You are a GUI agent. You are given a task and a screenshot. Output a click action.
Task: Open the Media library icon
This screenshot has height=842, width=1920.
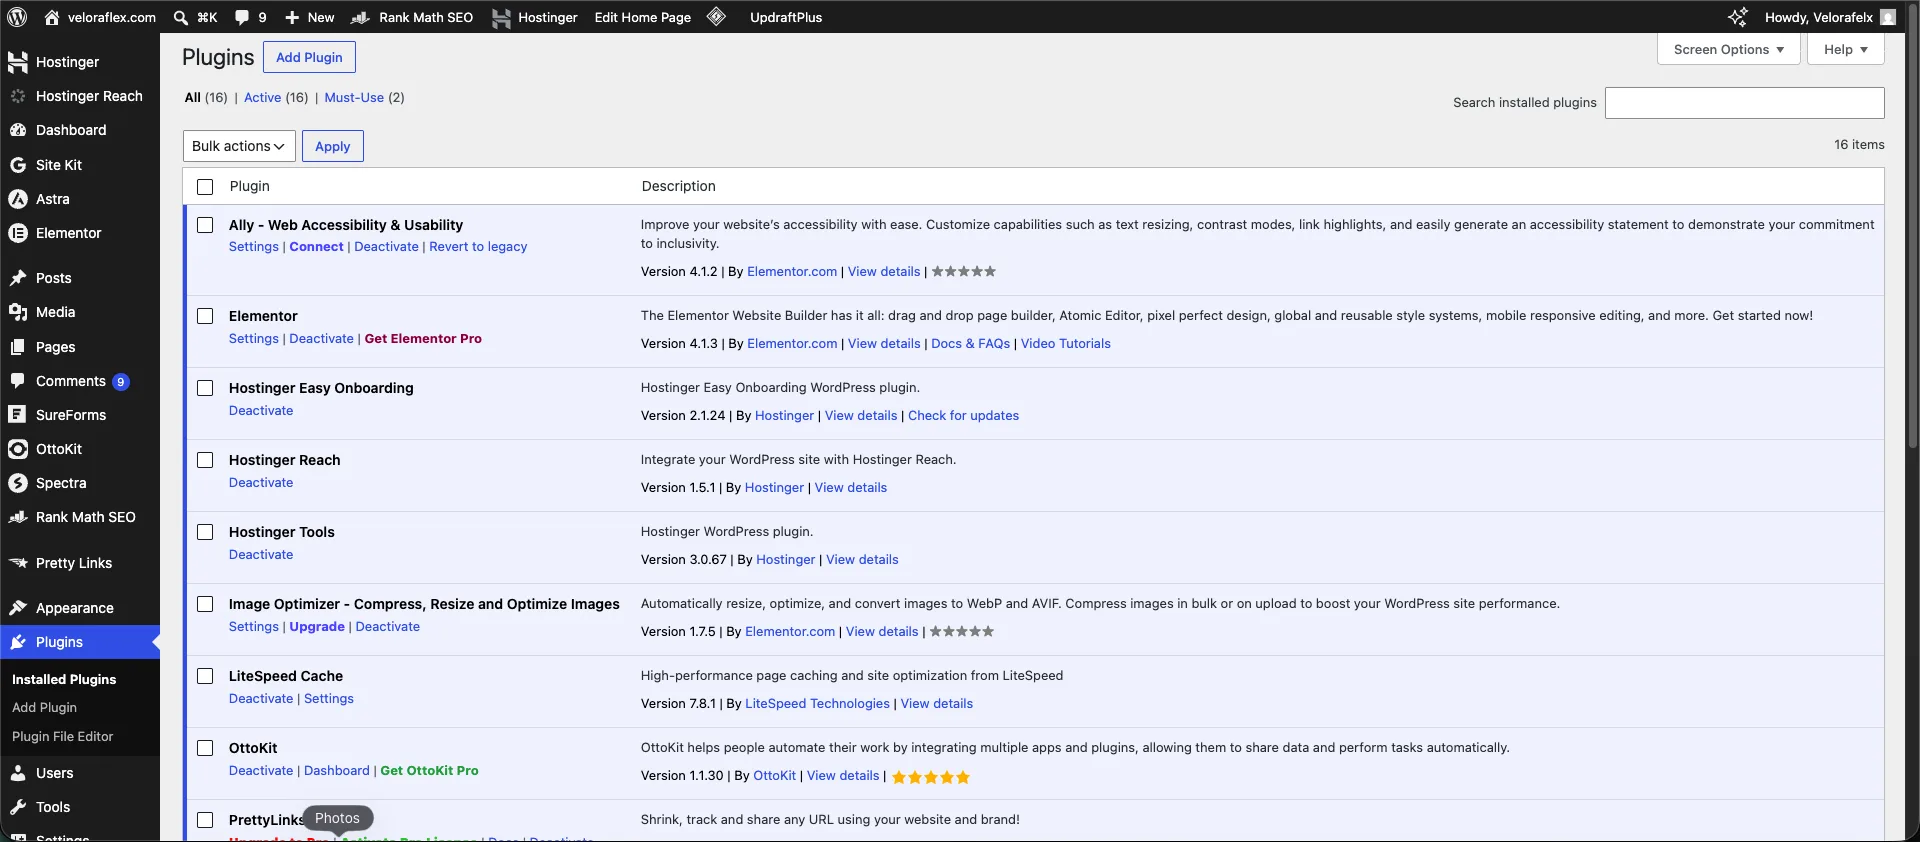[x=17, y=312]
